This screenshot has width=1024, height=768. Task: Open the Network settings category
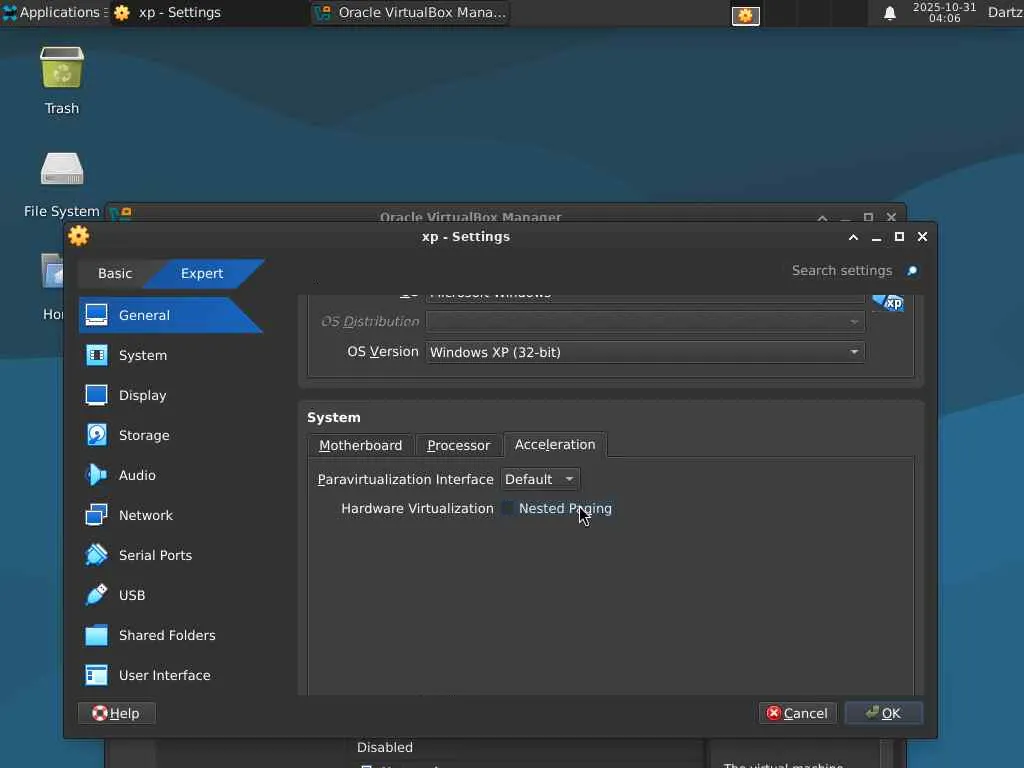click(x=170, y=515)
